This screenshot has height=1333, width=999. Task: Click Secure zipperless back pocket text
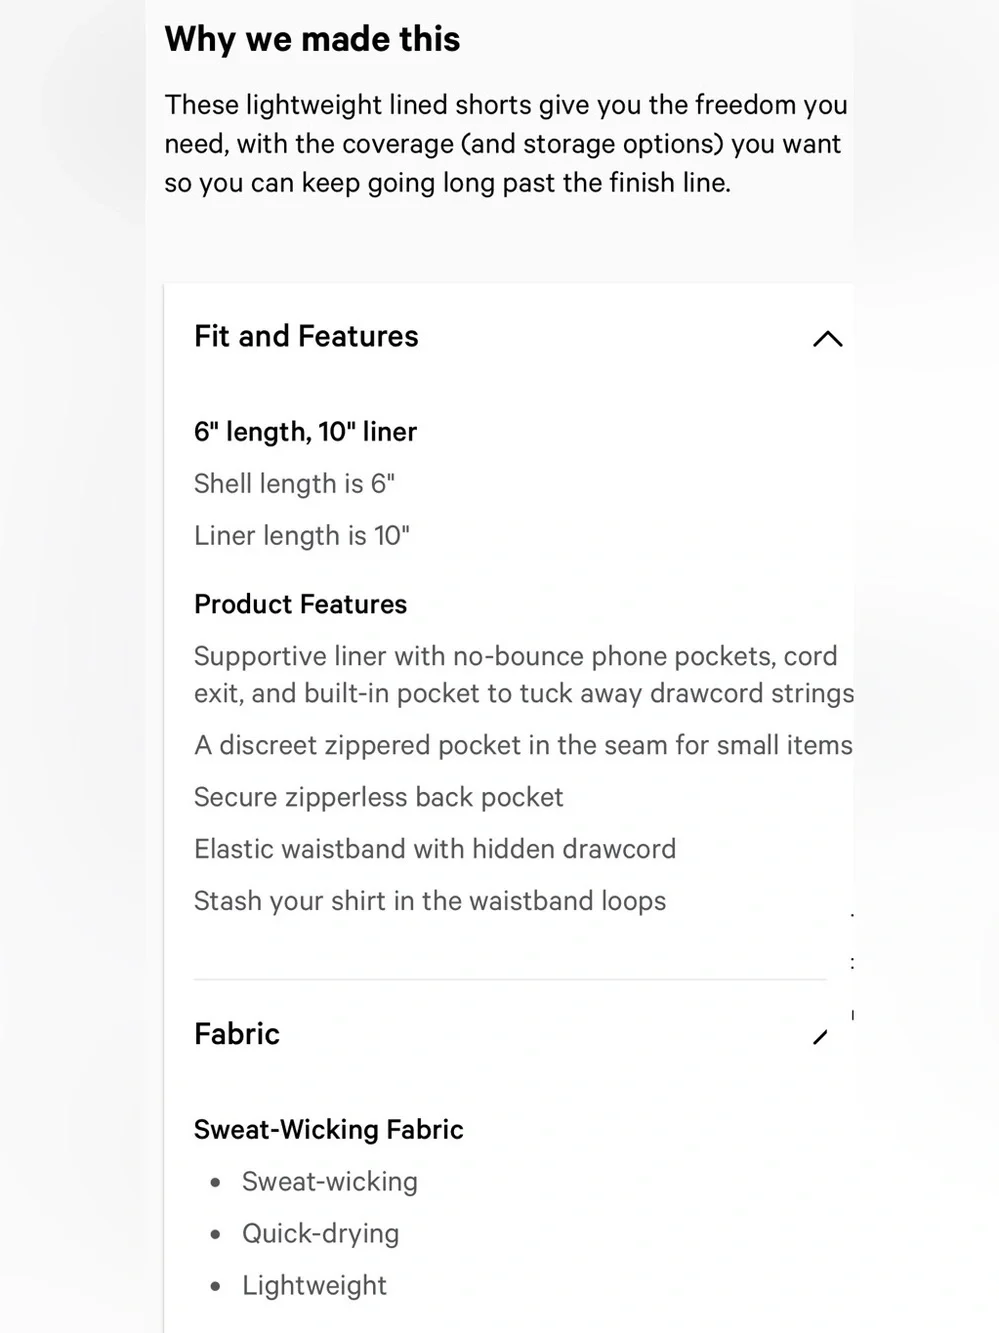378,797
